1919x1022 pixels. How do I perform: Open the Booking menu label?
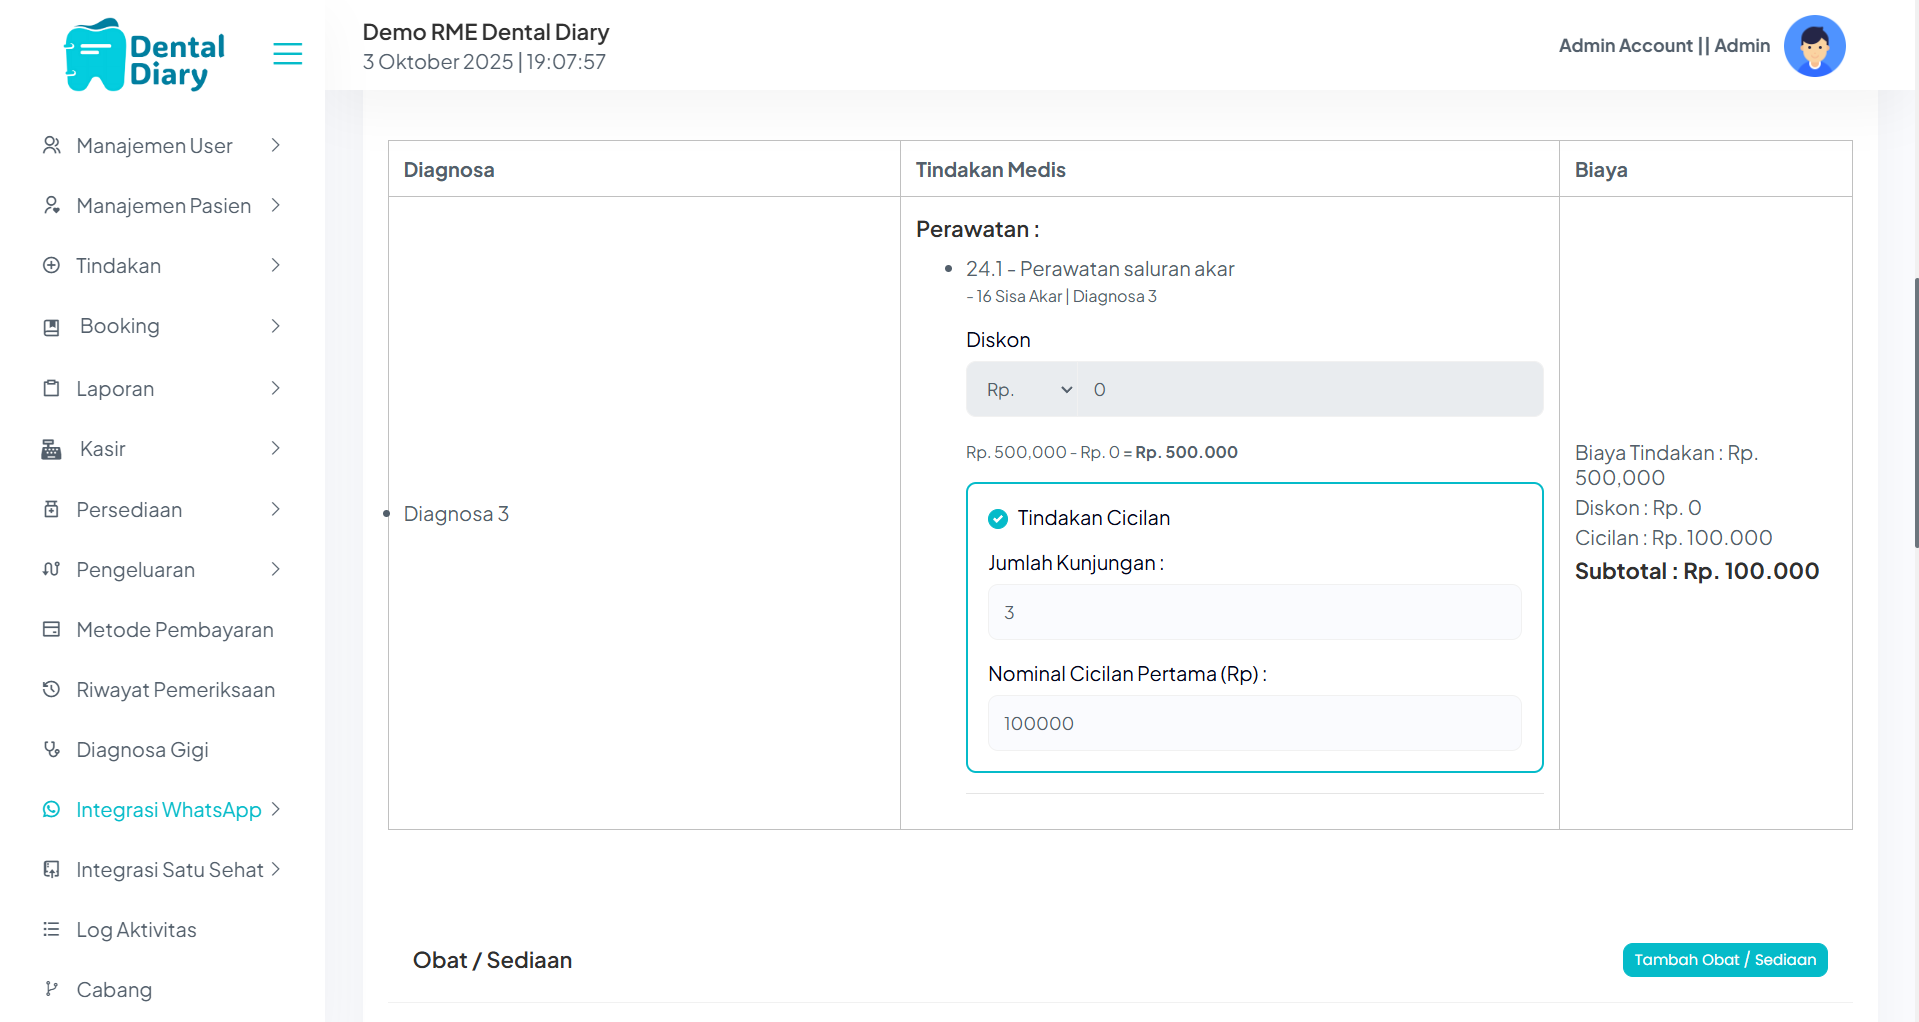tap(120, 326)
